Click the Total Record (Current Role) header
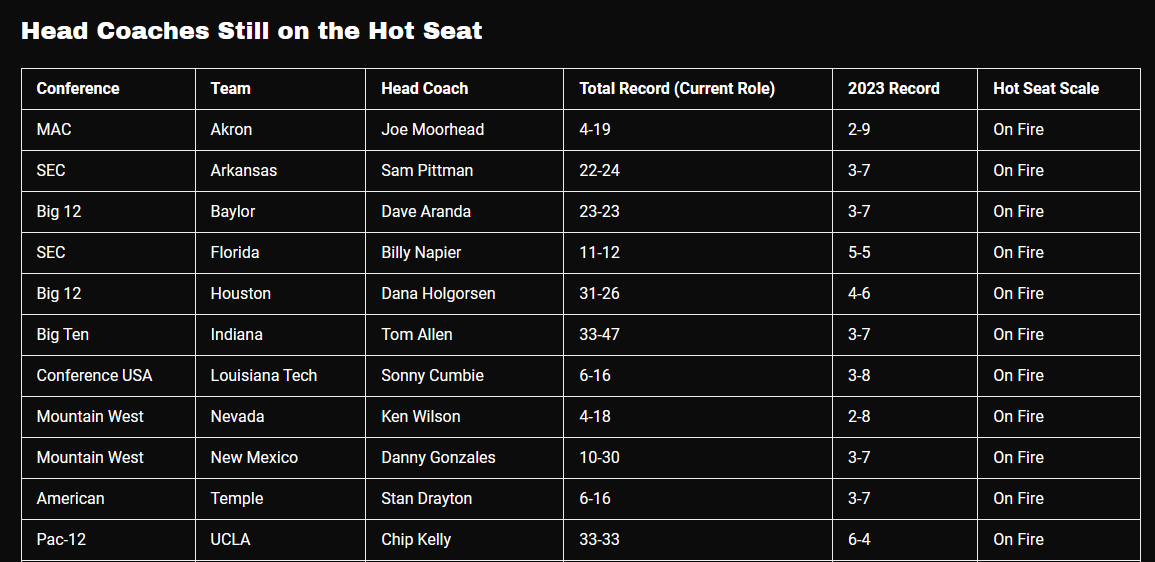The width and height of the screenshot is (1155, 562). pyautogui.click(x=677, y=89)
